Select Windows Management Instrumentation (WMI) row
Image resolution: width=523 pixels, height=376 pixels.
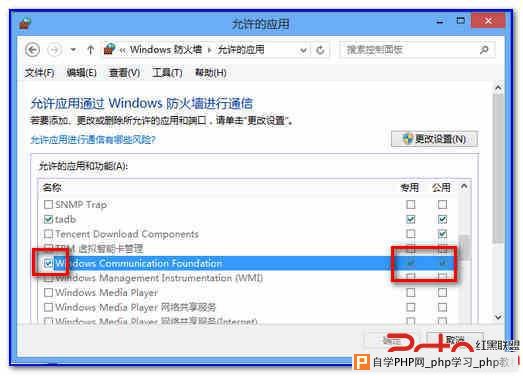248,278
